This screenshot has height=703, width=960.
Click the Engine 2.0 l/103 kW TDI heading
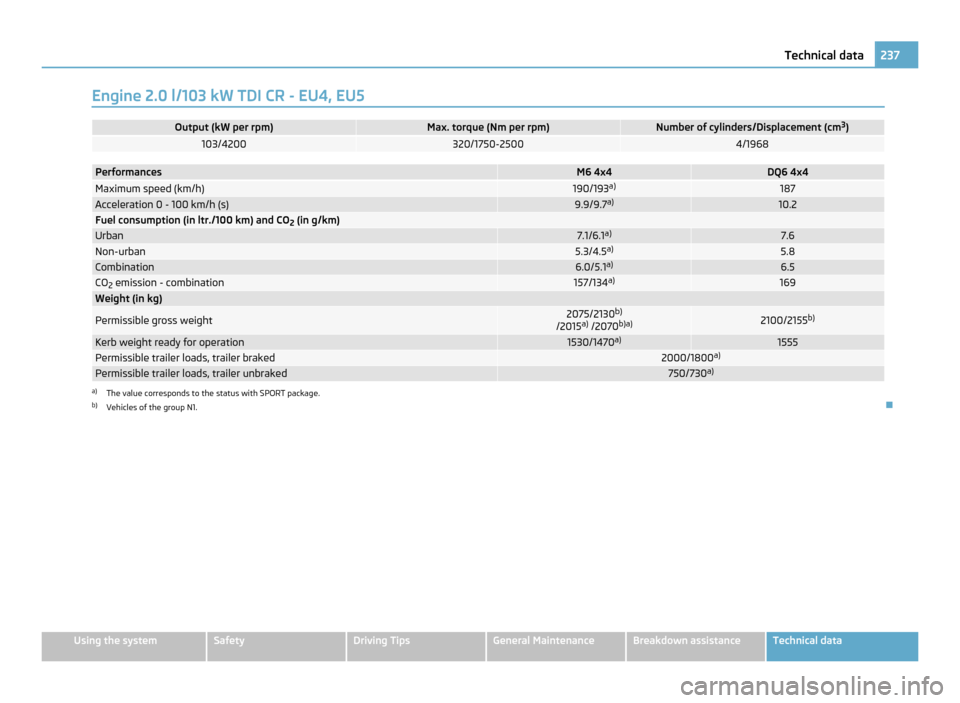tap(228, 96)
